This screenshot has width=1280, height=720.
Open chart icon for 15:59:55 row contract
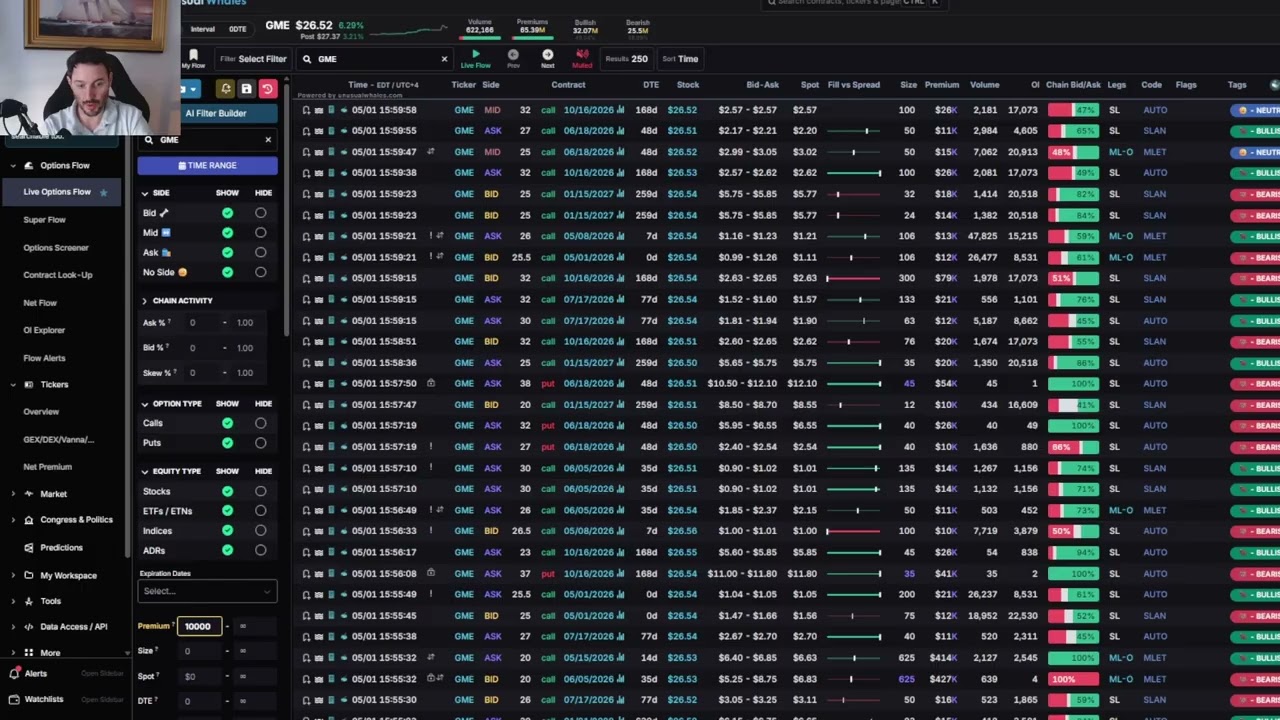click(x=621, y=131)
